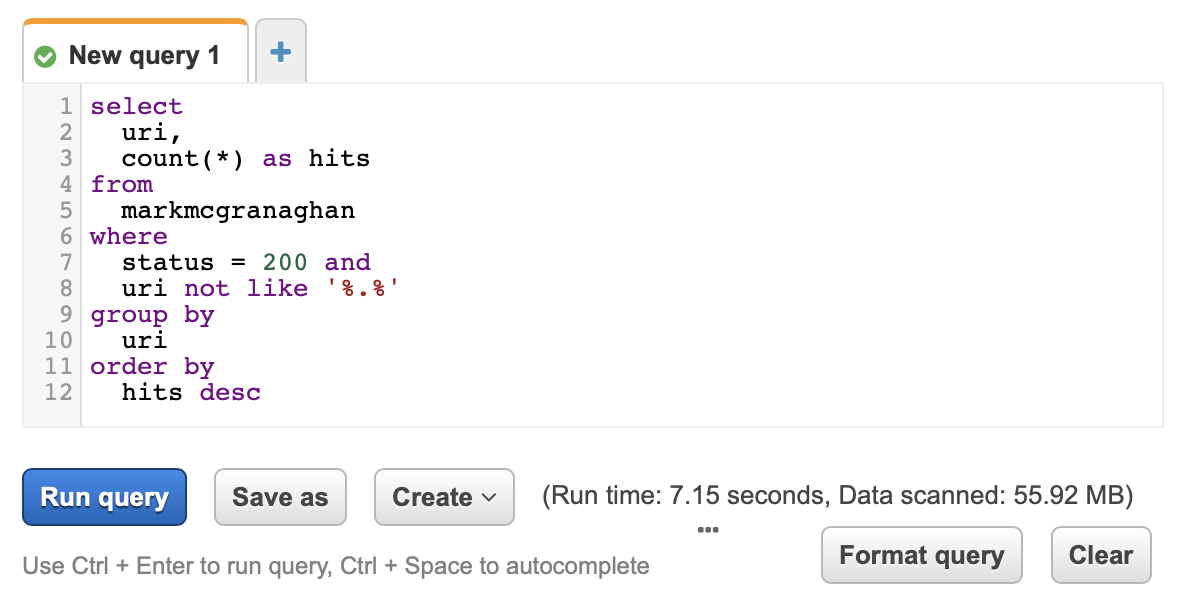Click the Format query button
The width and height of the screenshot is (1190, 595).
[921, 556]
